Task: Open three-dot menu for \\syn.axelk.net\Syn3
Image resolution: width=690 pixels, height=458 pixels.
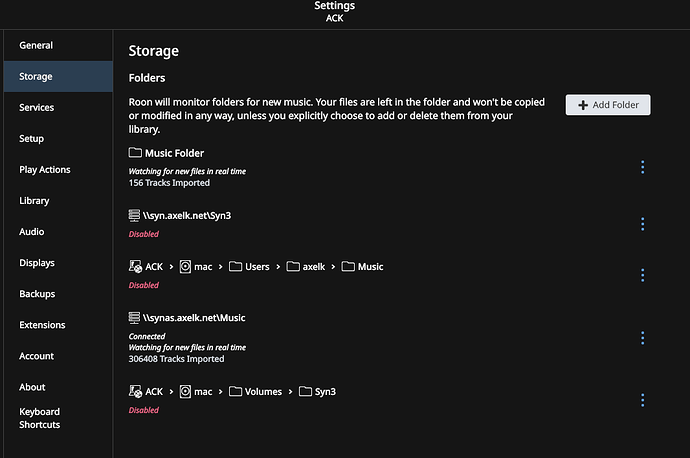Action: pyautogui.click(x=642, y=224)
